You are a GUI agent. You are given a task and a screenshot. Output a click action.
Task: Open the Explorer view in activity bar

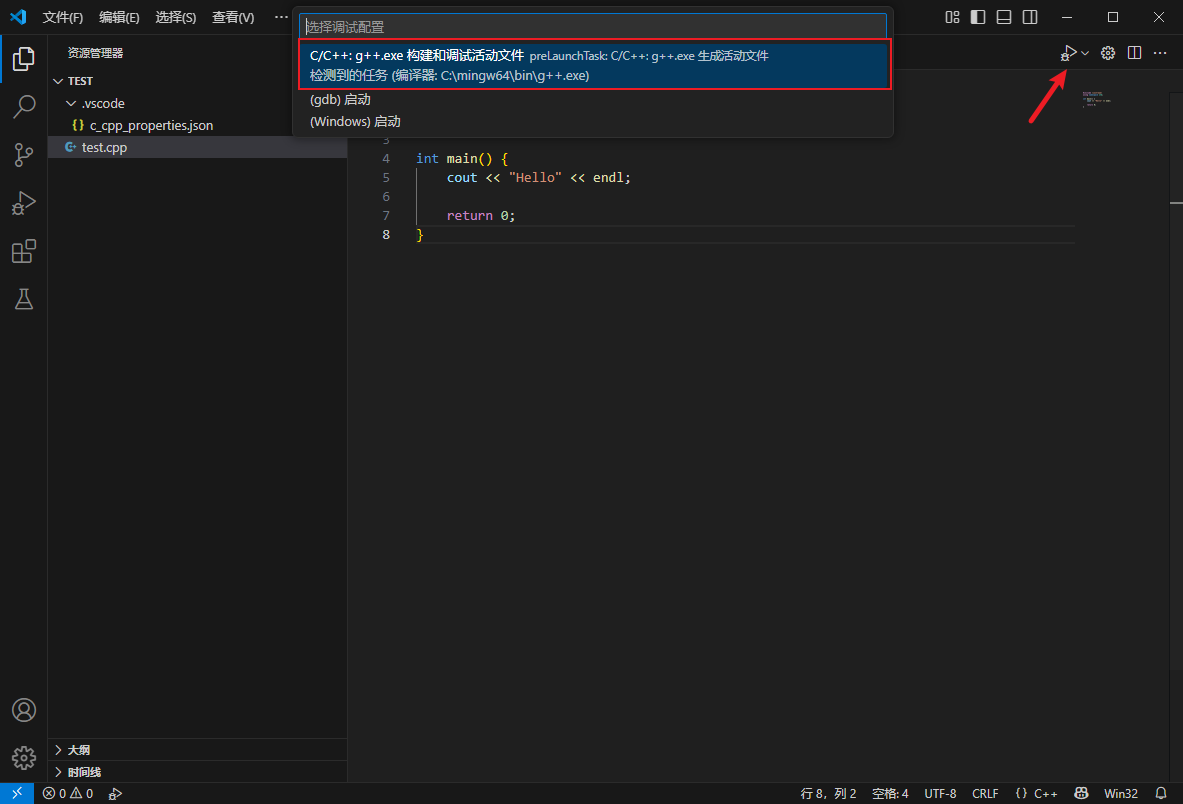coord(23,59)
